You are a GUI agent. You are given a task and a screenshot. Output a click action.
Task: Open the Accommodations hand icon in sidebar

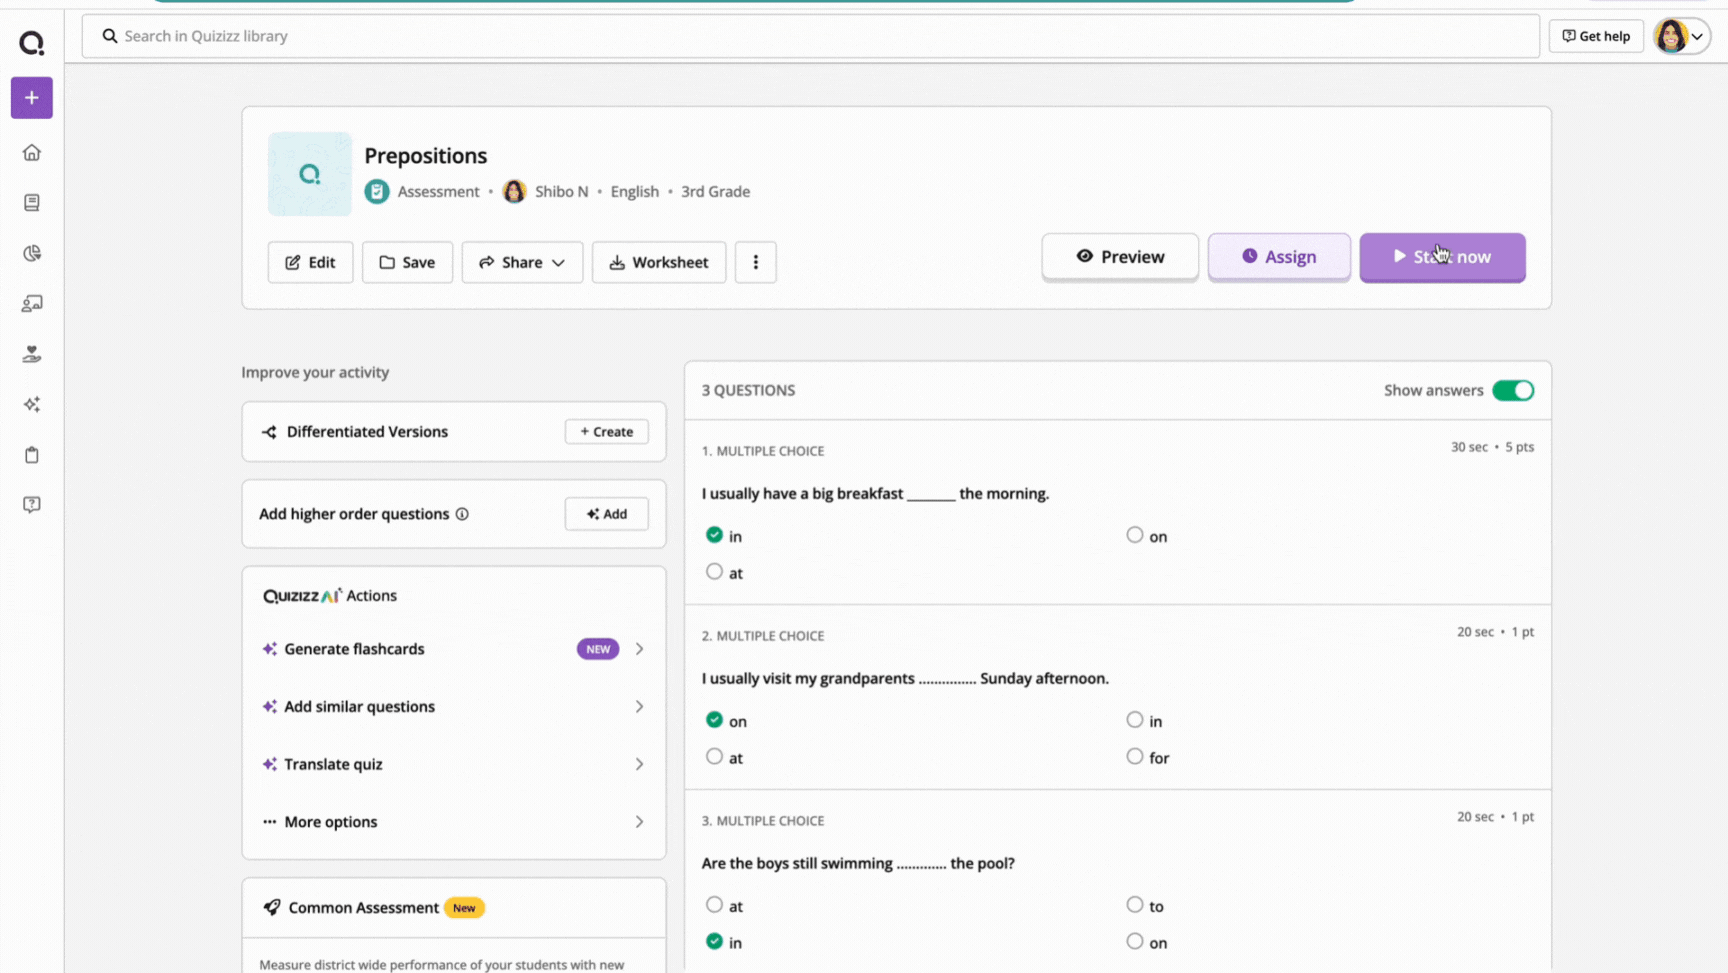[x=32, y=354]
